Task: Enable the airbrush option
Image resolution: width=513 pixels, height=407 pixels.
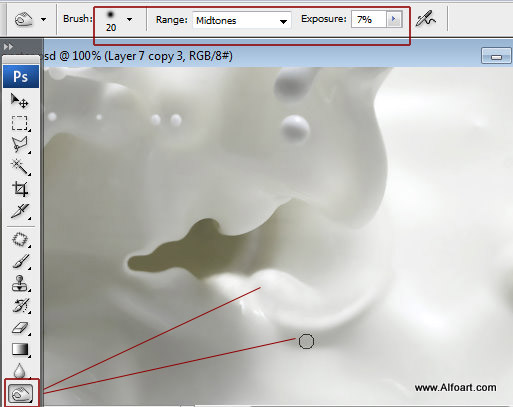Action: tap(426, 19)
